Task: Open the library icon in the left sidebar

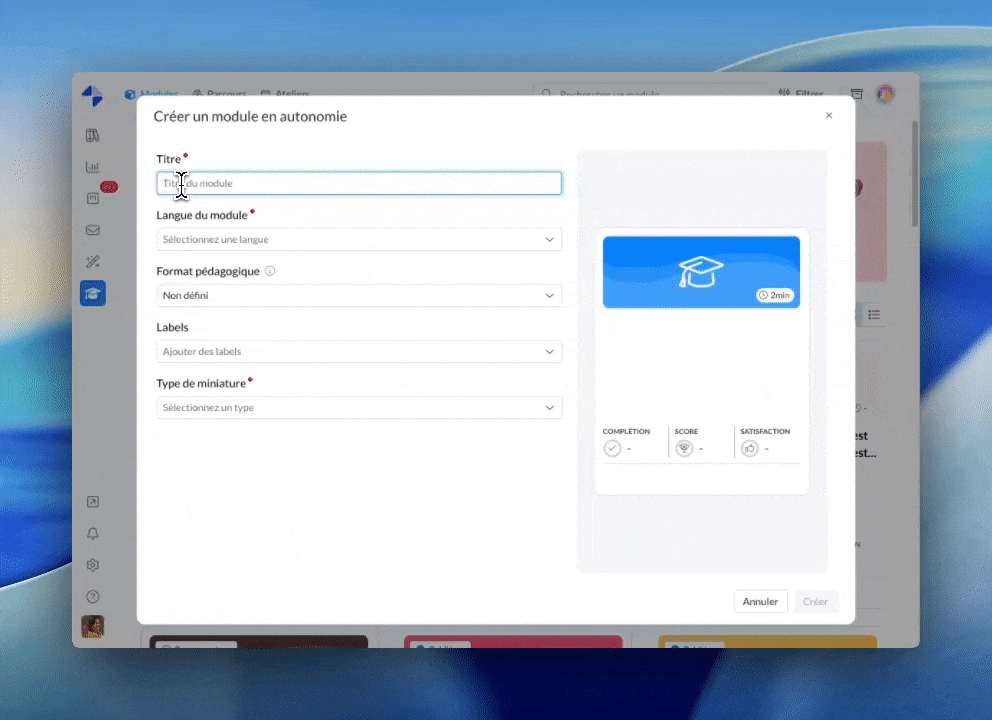Action: point(92,134)
